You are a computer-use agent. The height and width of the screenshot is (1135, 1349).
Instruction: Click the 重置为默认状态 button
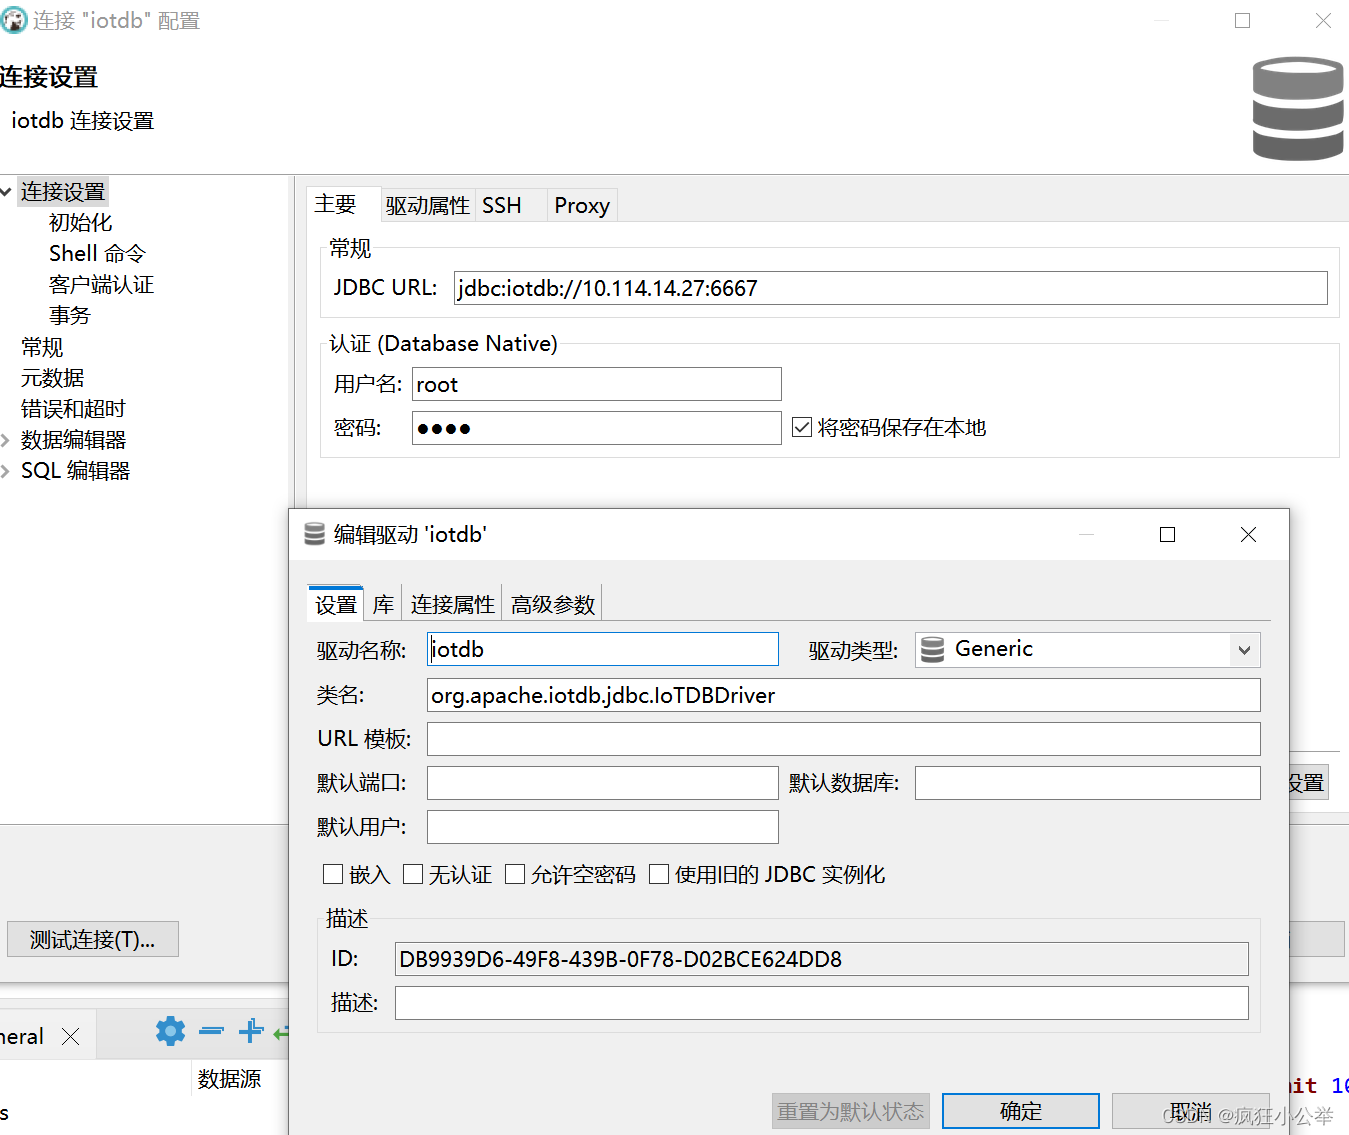(x=851, y=1111)
